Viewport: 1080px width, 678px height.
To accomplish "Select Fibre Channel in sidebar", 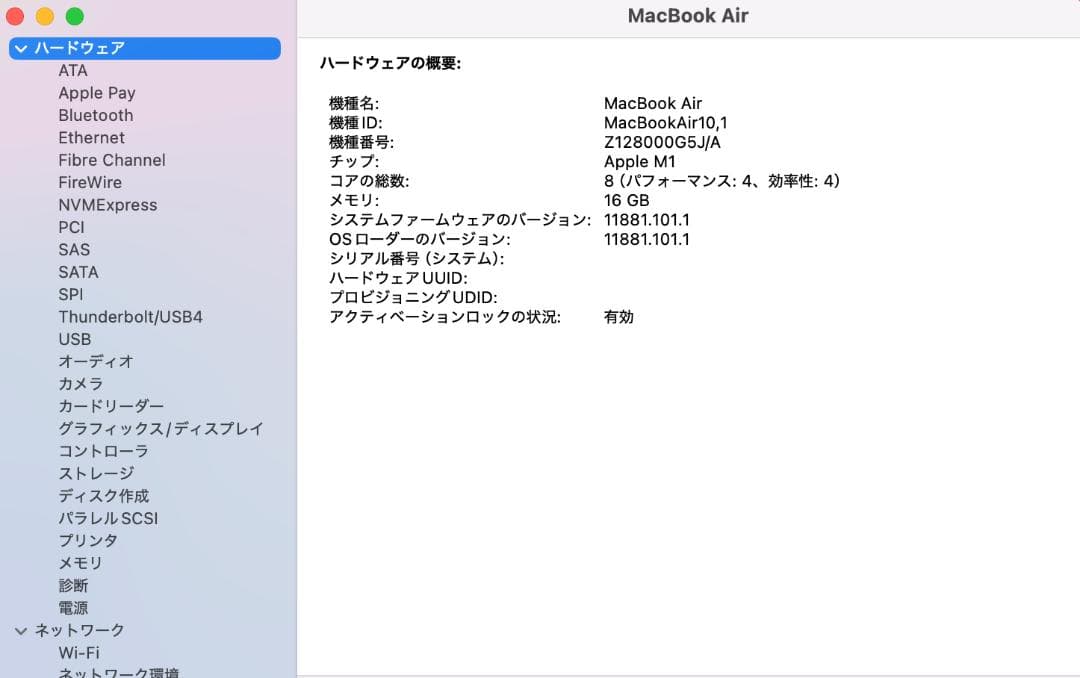I will click(112, 160).
